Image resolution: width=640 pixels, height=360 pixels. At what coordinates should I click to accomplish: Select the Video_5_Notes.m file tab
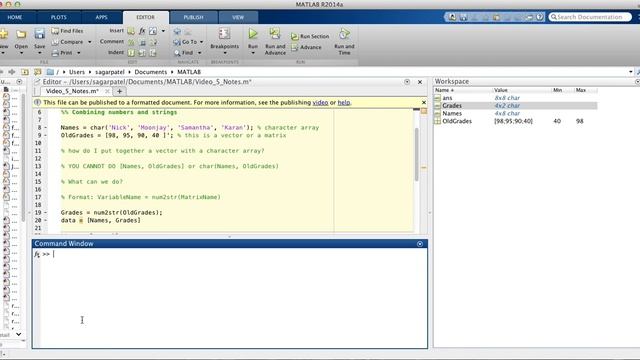[72, 91]
